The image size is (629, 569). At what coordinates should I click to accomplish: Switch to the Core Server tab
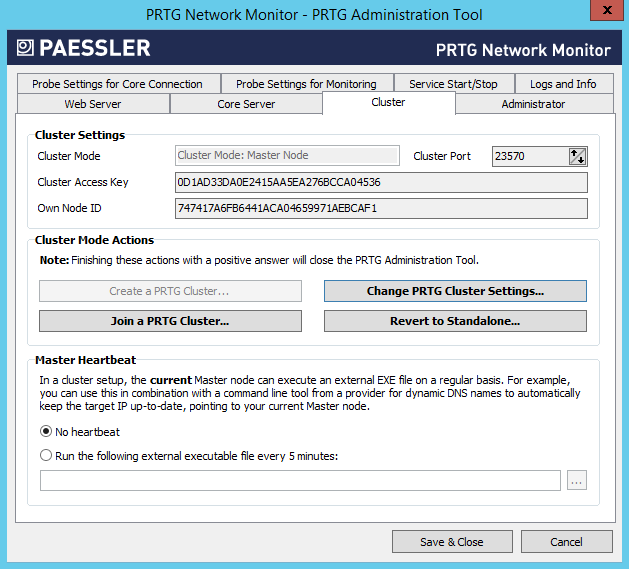tap(246, 104)
